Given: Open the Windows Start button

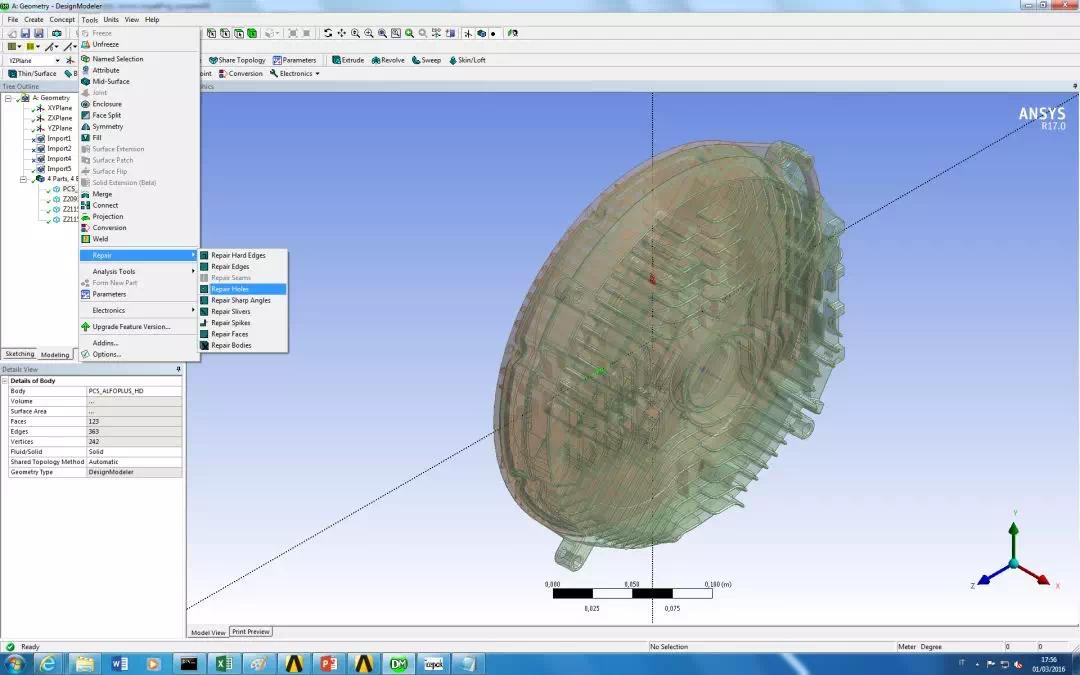Looking at the screenshot, I should coord(14,663).
